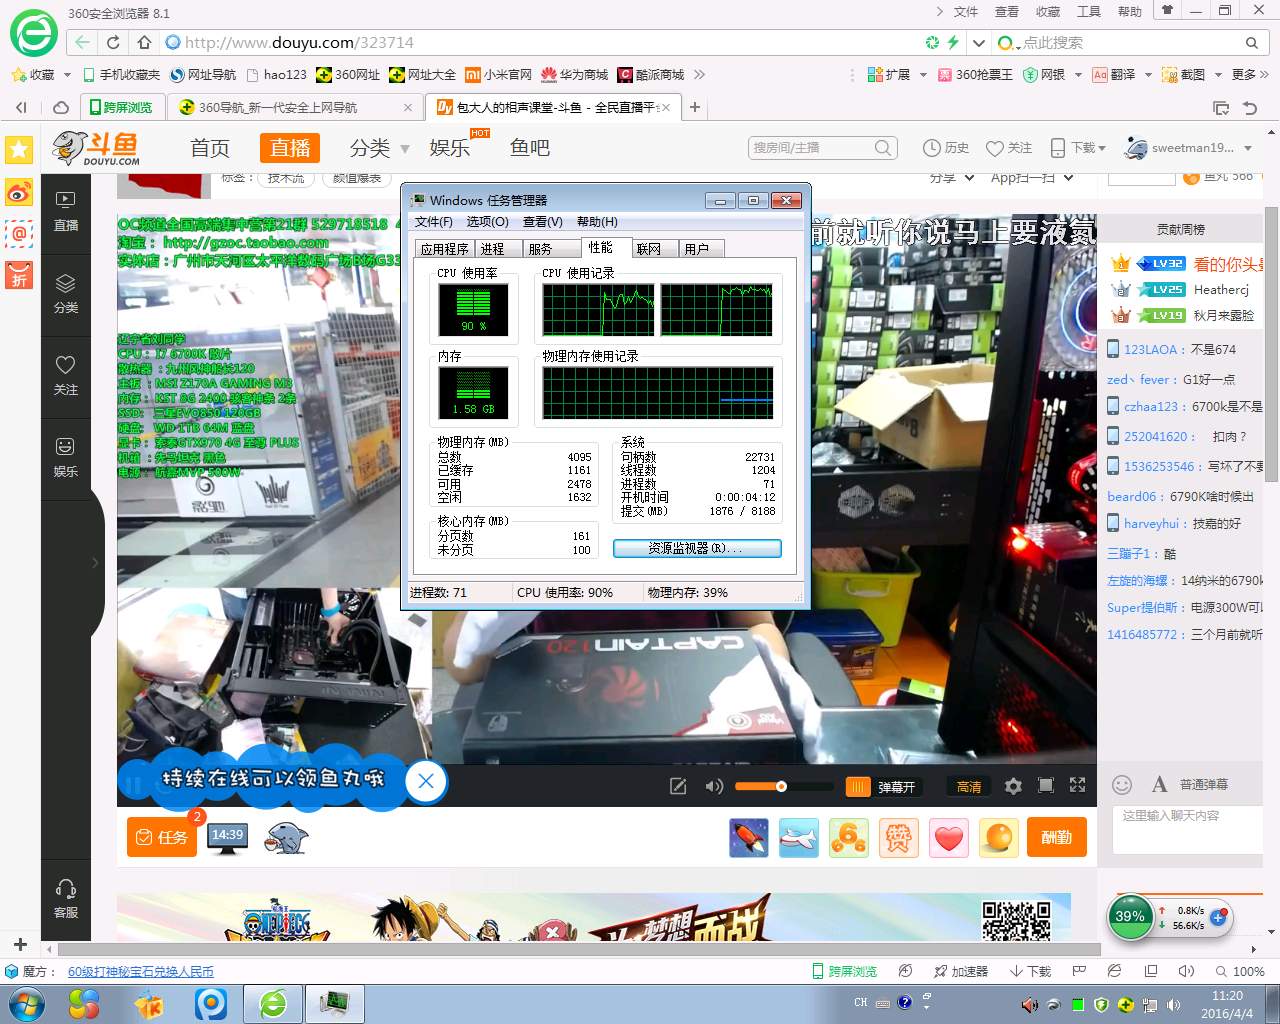
Task: Send the rocket gift
Action: [x=749, y=838]
